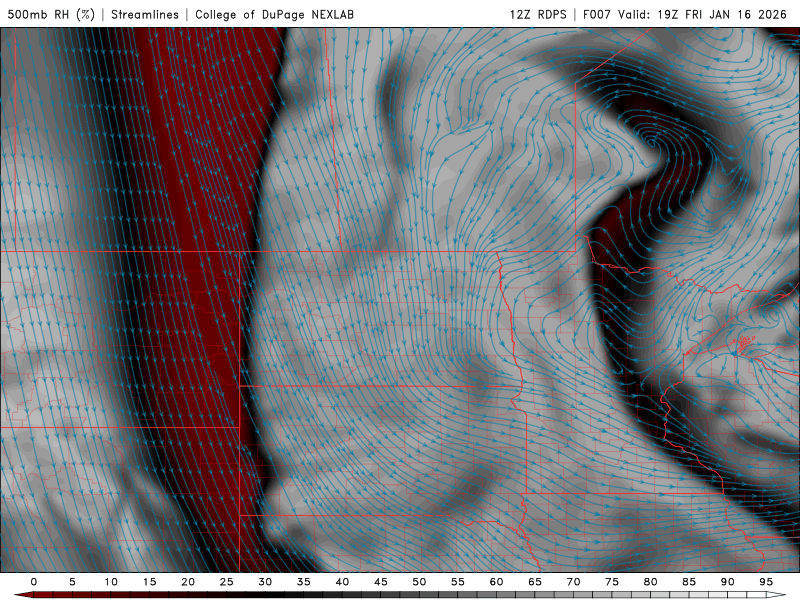Click "Valid: 19Z FRI JAN 16 2026" text
This screenshot has height=600, width=800.
[x=703, y=14]
